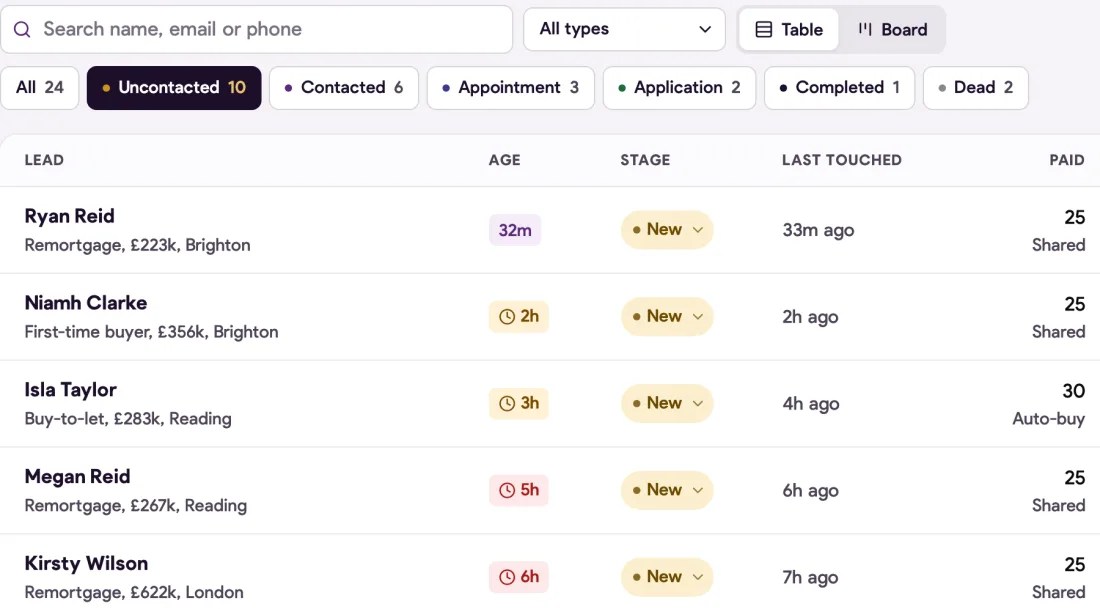Select the Application 2 filter tab
The width and height of the screenshot is (1100, 609).
(x=679, y=88)
